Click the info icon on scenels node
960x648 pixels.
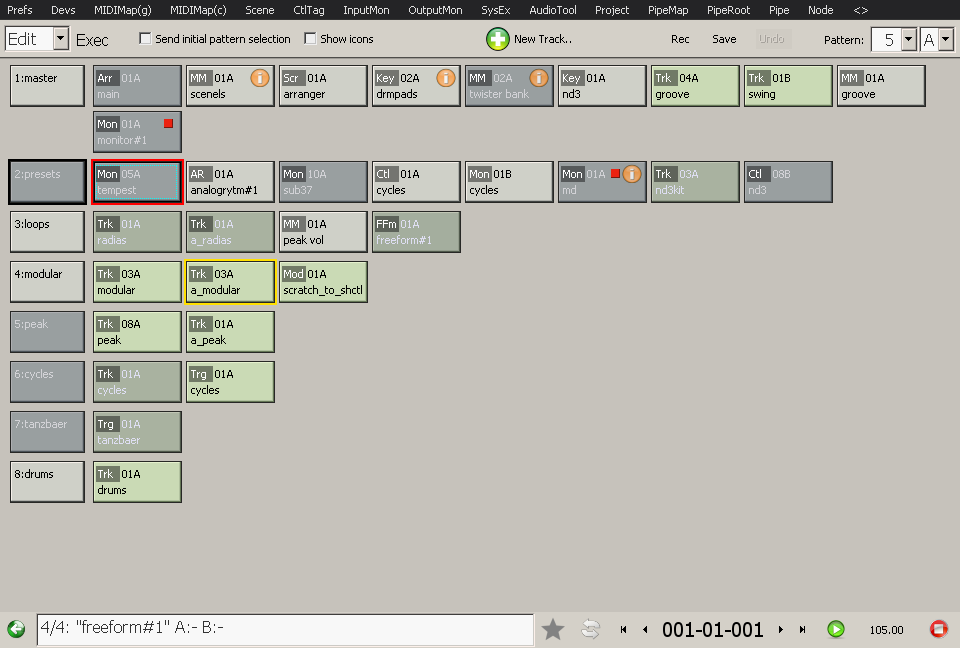[259, 78]
